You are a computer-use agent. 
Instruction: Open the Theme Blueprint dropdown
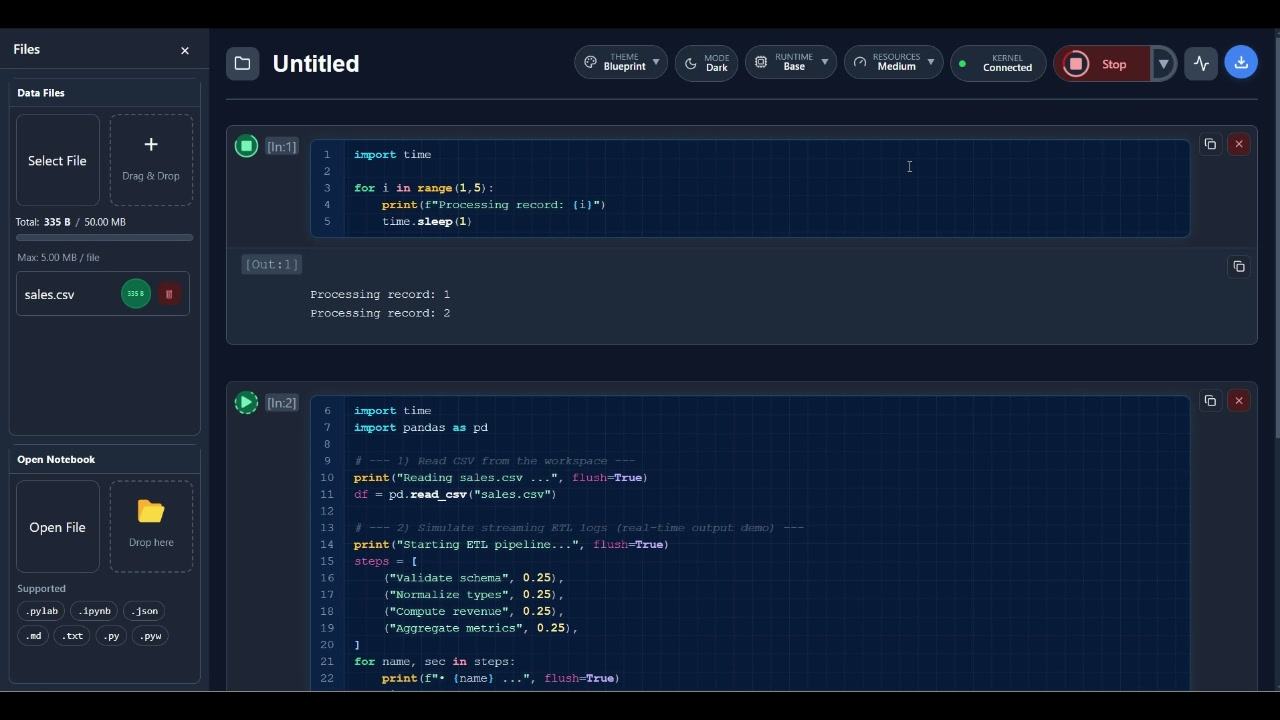(x=621, y=63)
